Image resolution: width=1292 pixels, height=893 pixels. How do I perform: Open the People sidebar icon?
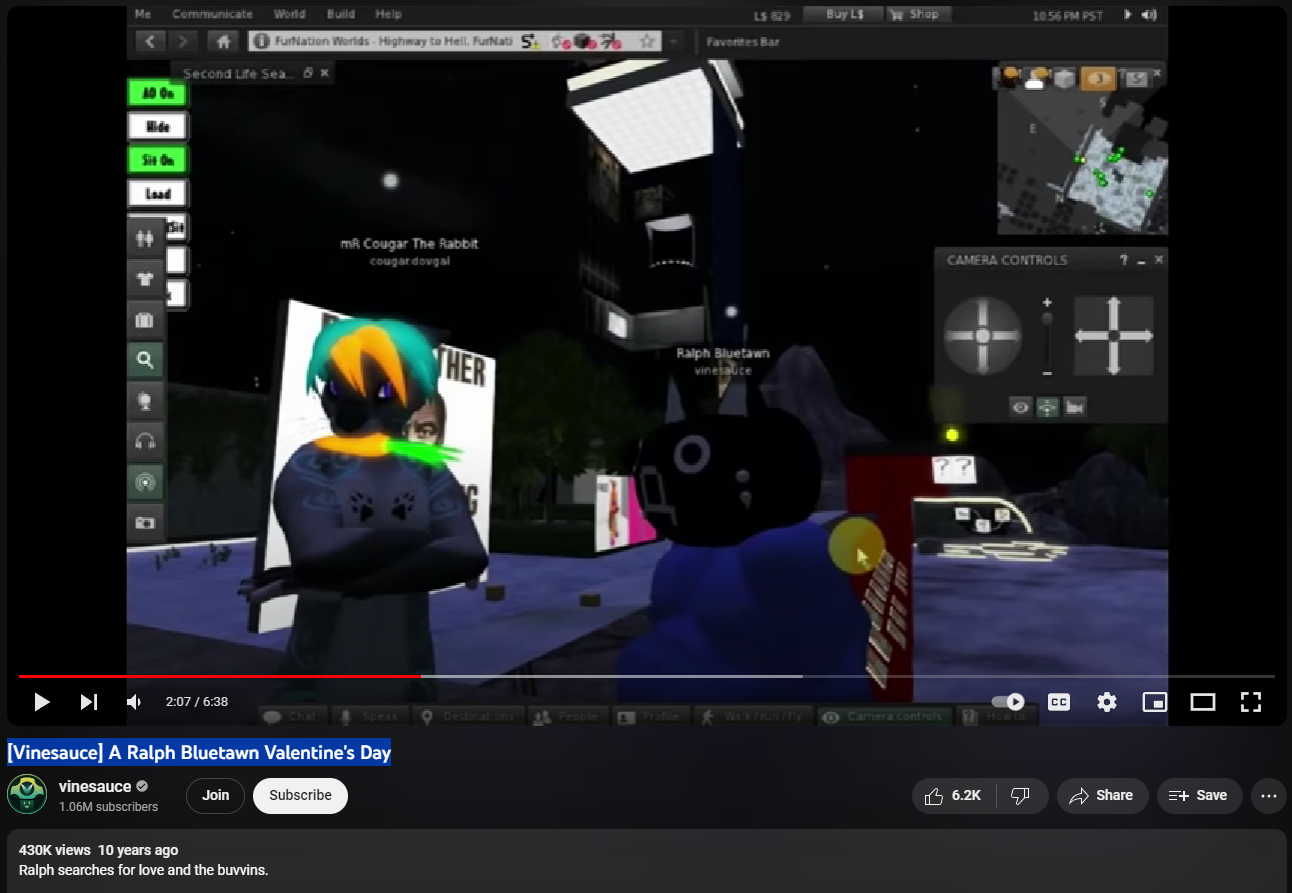pos(145,239)
